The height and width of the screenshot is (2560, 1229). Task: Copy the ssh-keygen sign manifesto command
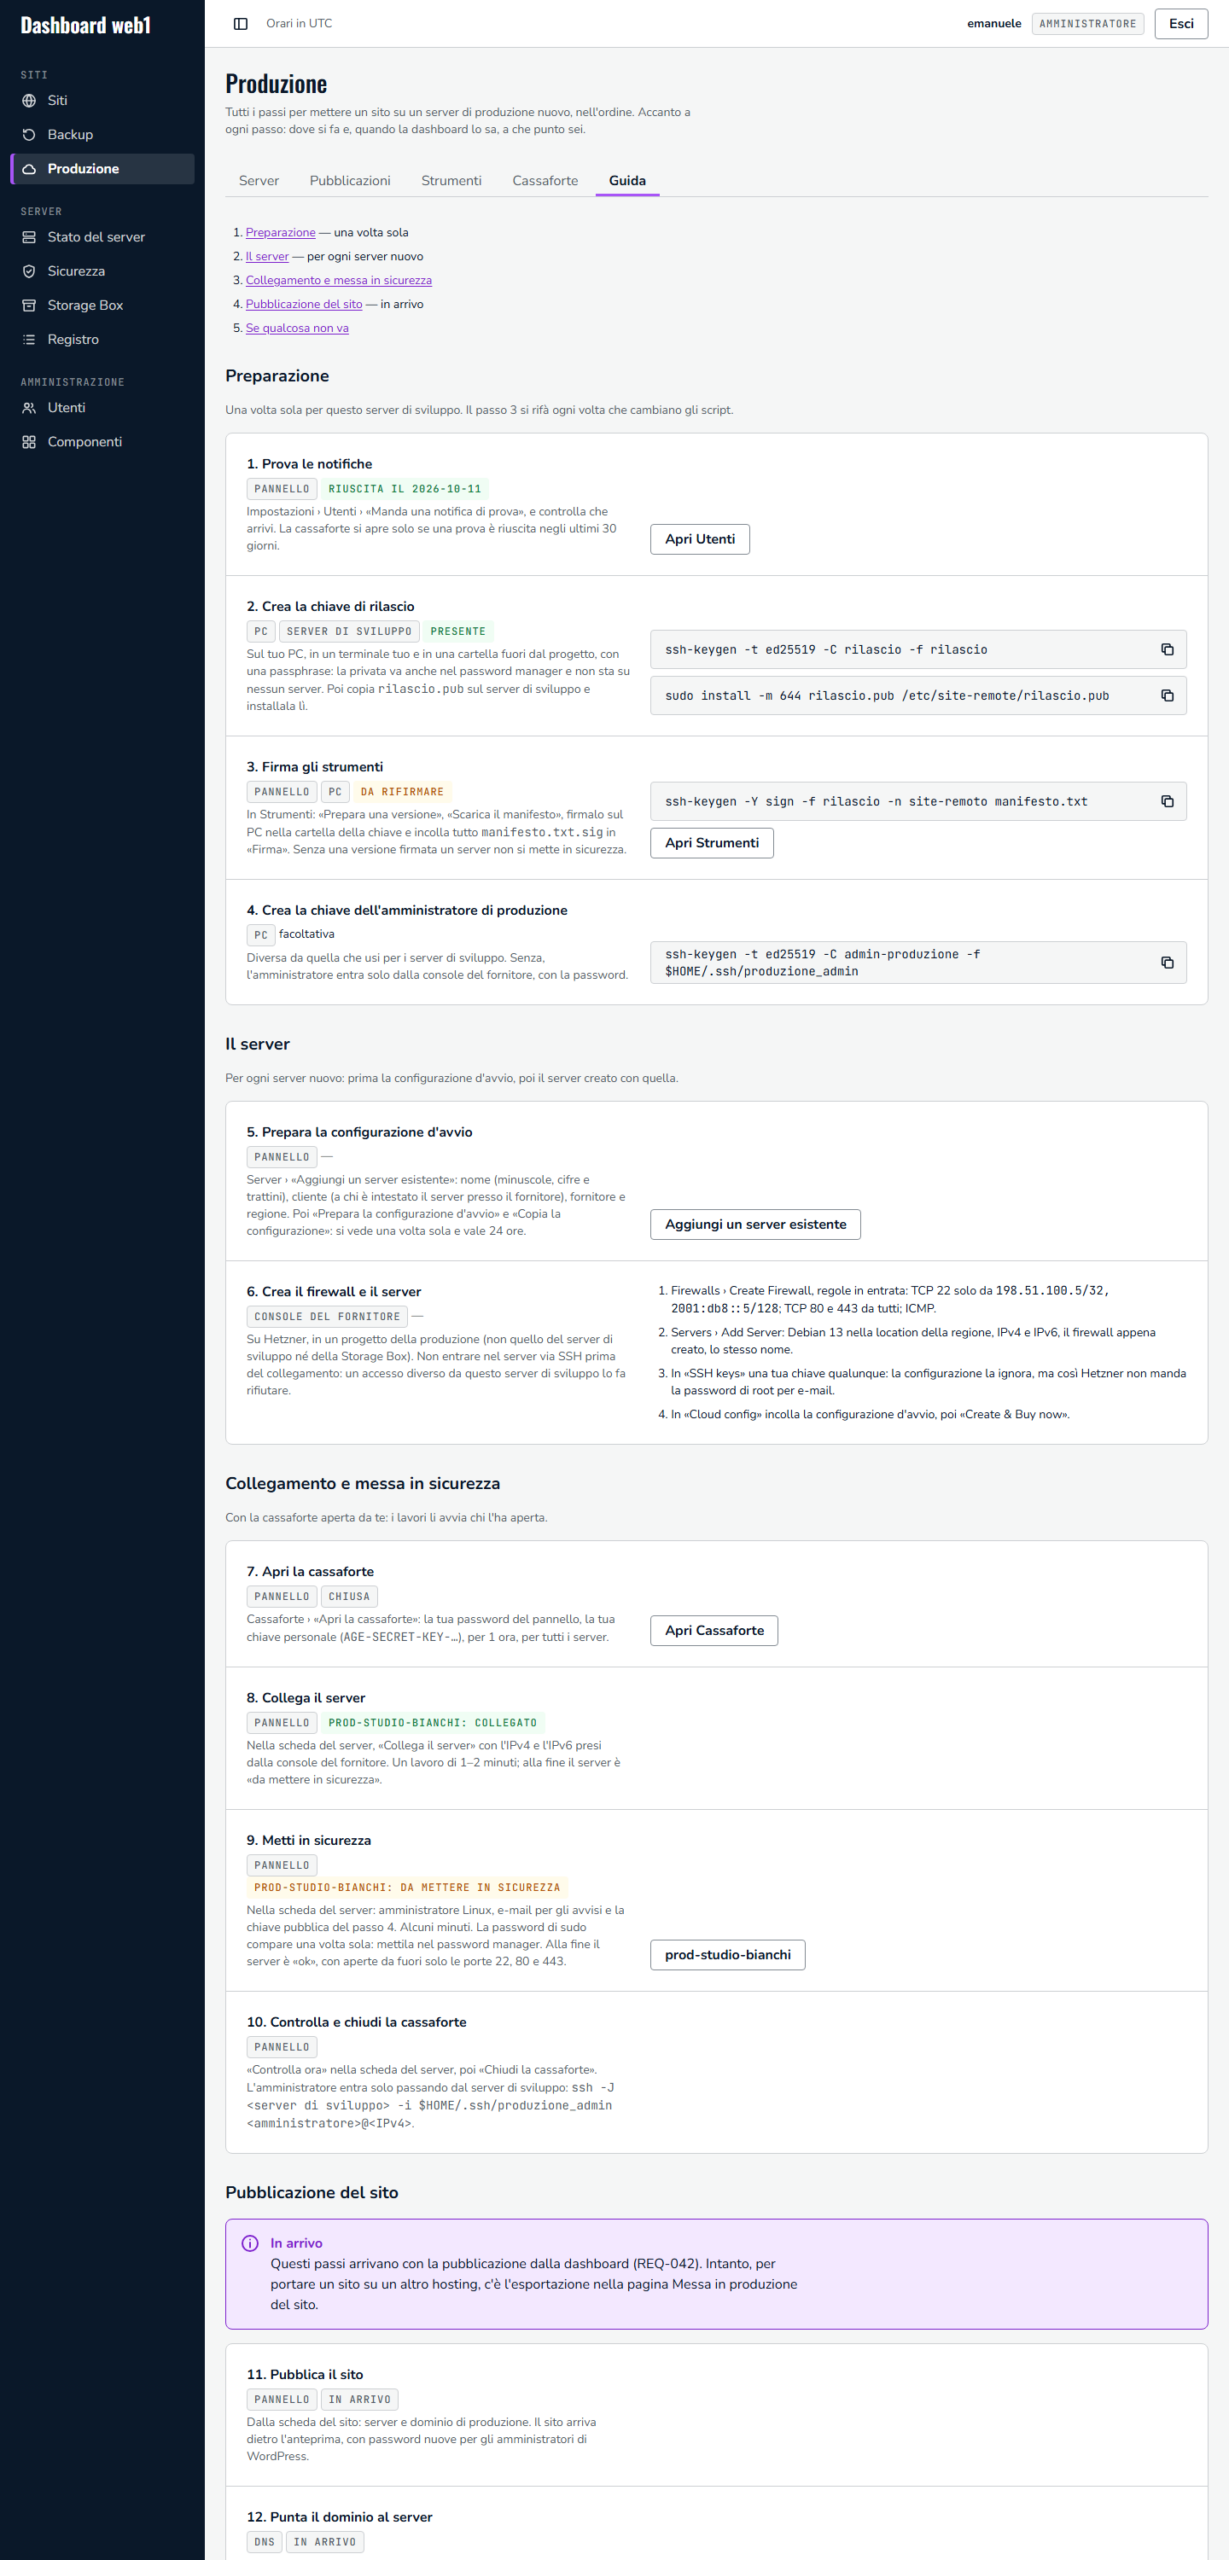(1166, 802)
